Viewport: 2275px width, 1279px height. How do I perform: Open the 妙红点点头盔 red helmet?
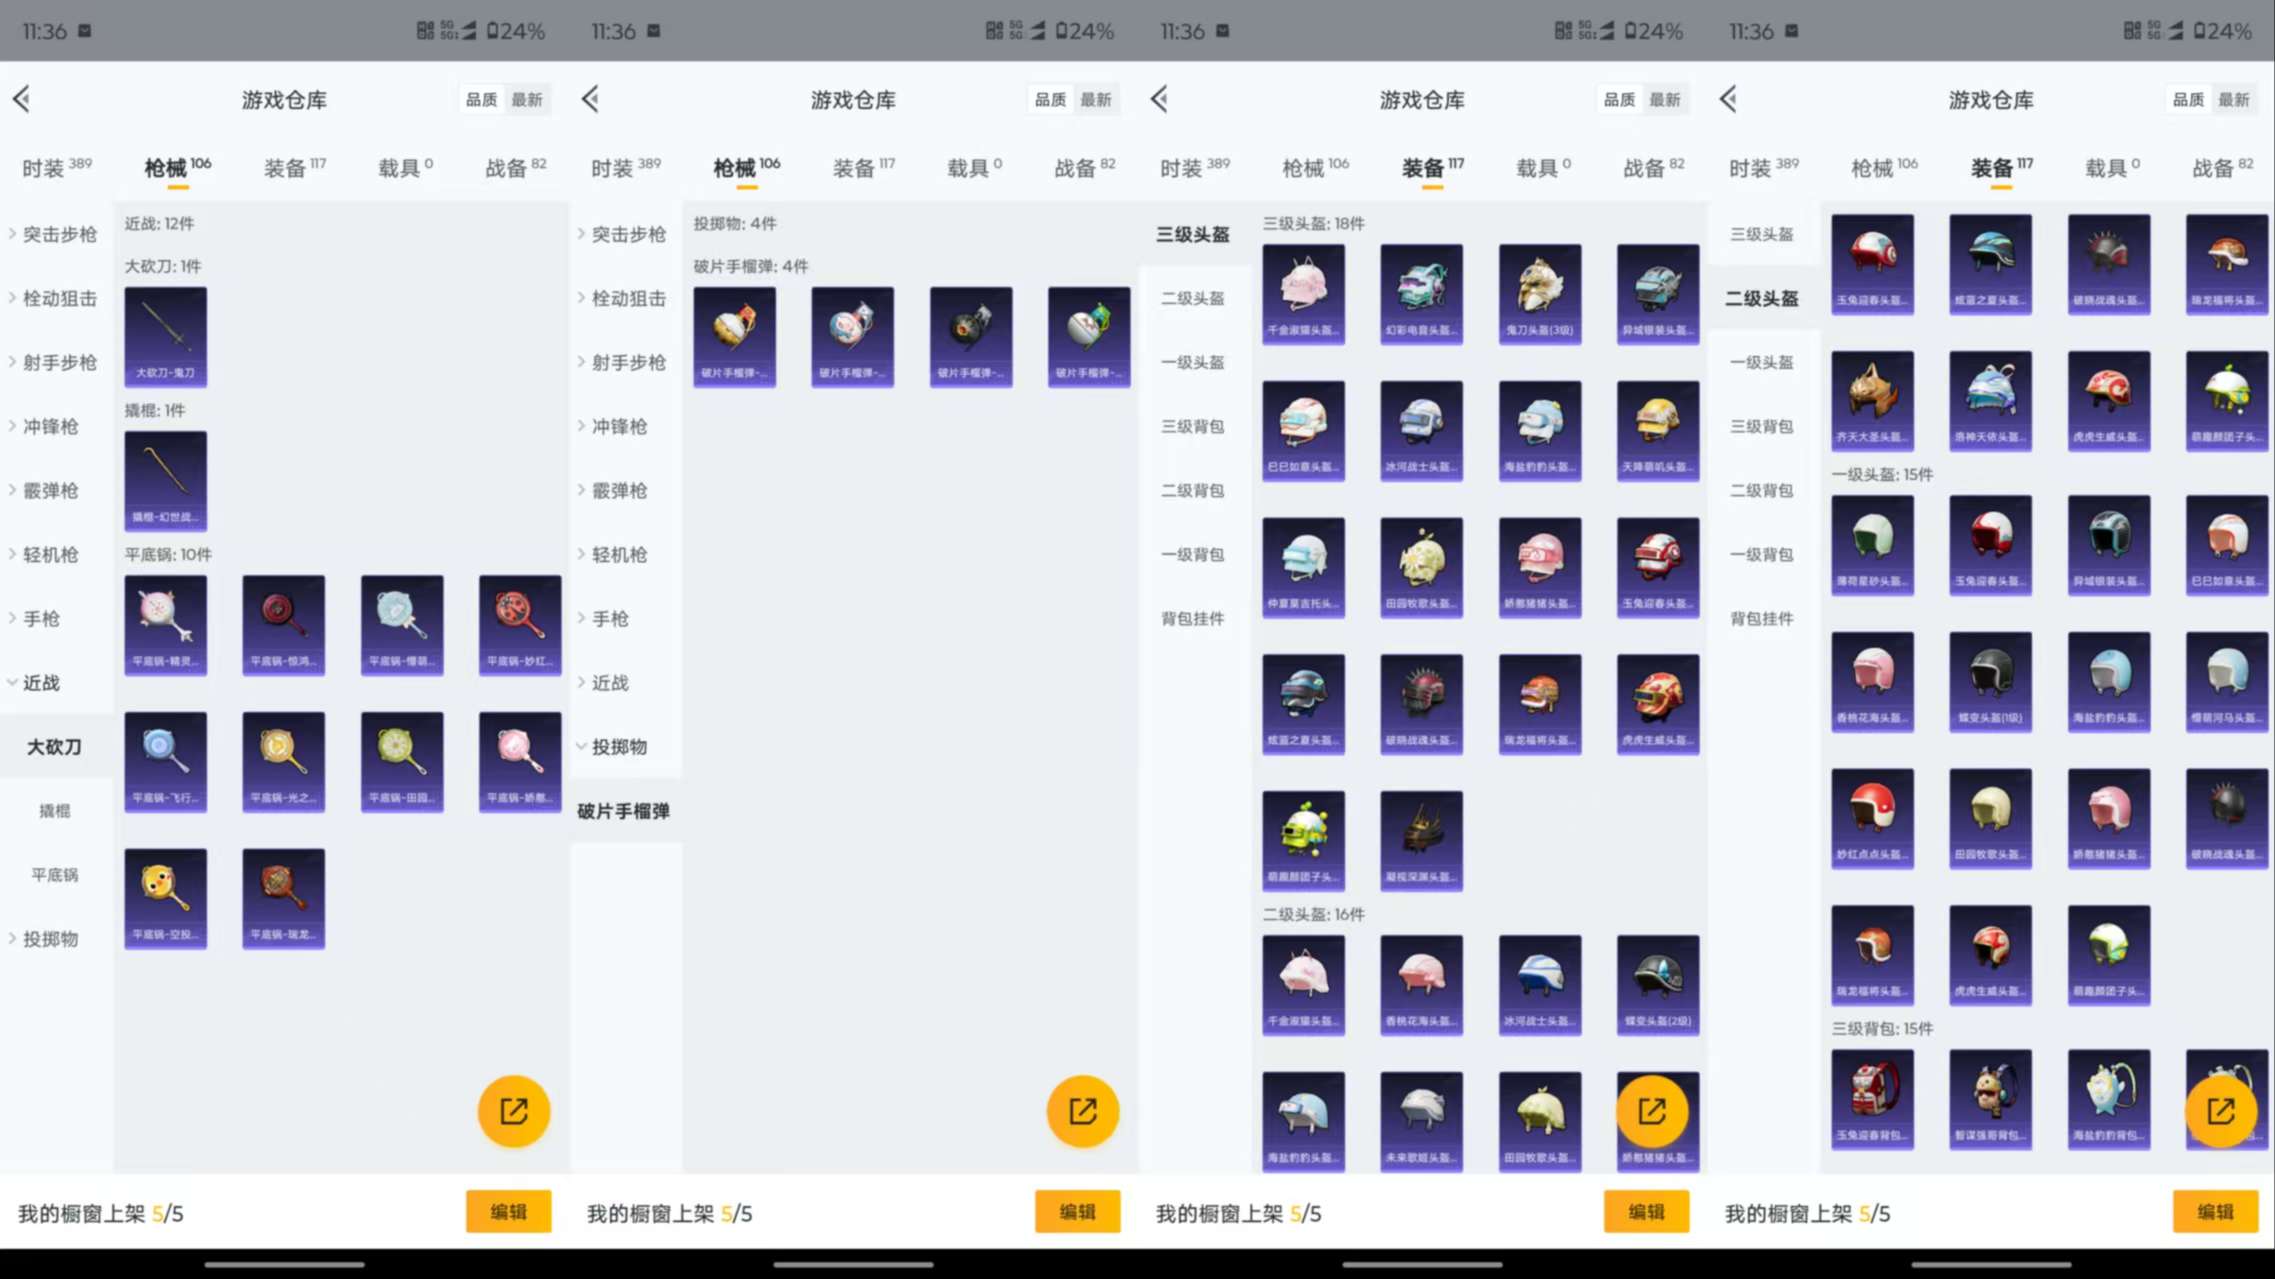pos(1873,818)
